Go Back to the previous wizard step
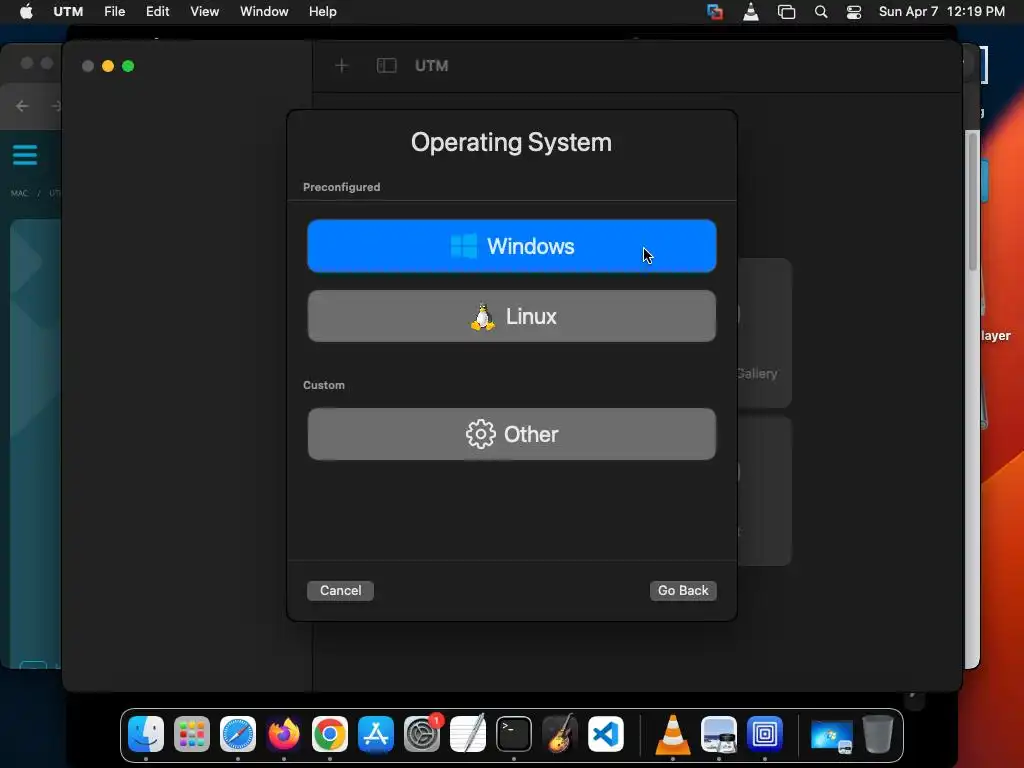This screenshot has height=768, width=1024. point(683,590)
